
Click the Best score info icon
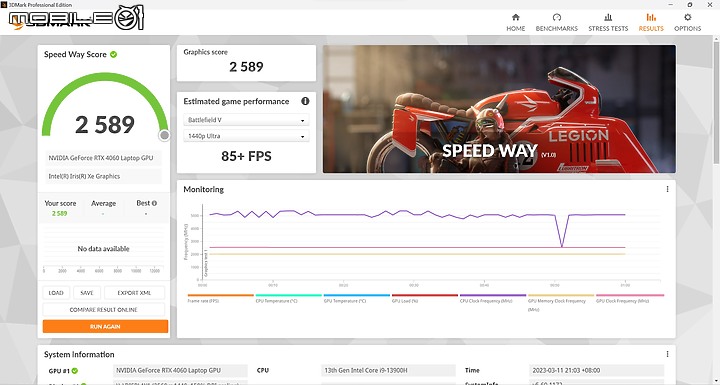tap(154, 203)
